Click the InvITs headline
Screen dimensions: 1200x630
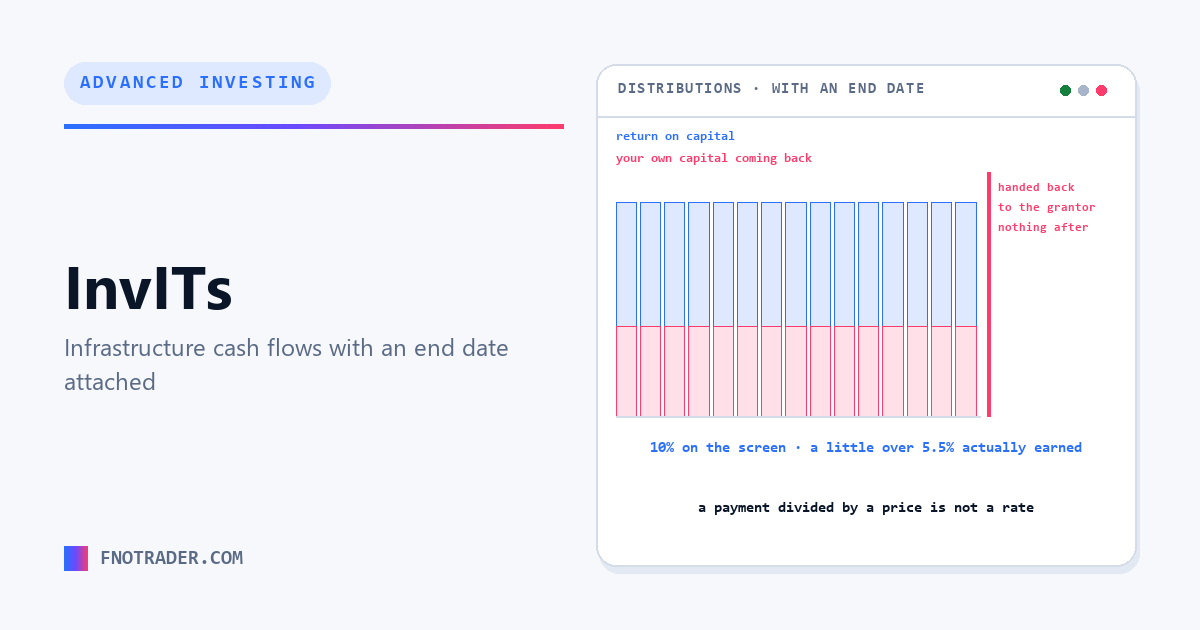pos(148,289)
